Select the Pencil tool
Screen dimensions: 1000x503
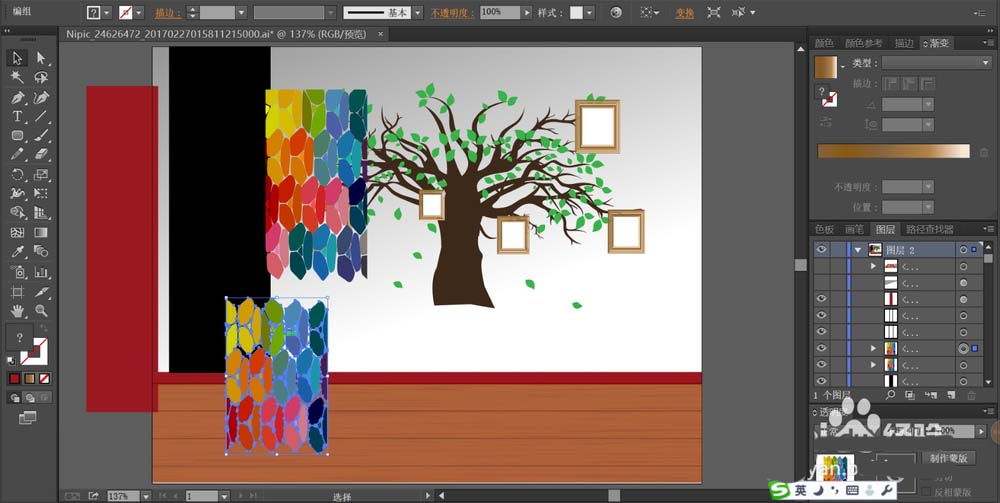pos(17,154)
